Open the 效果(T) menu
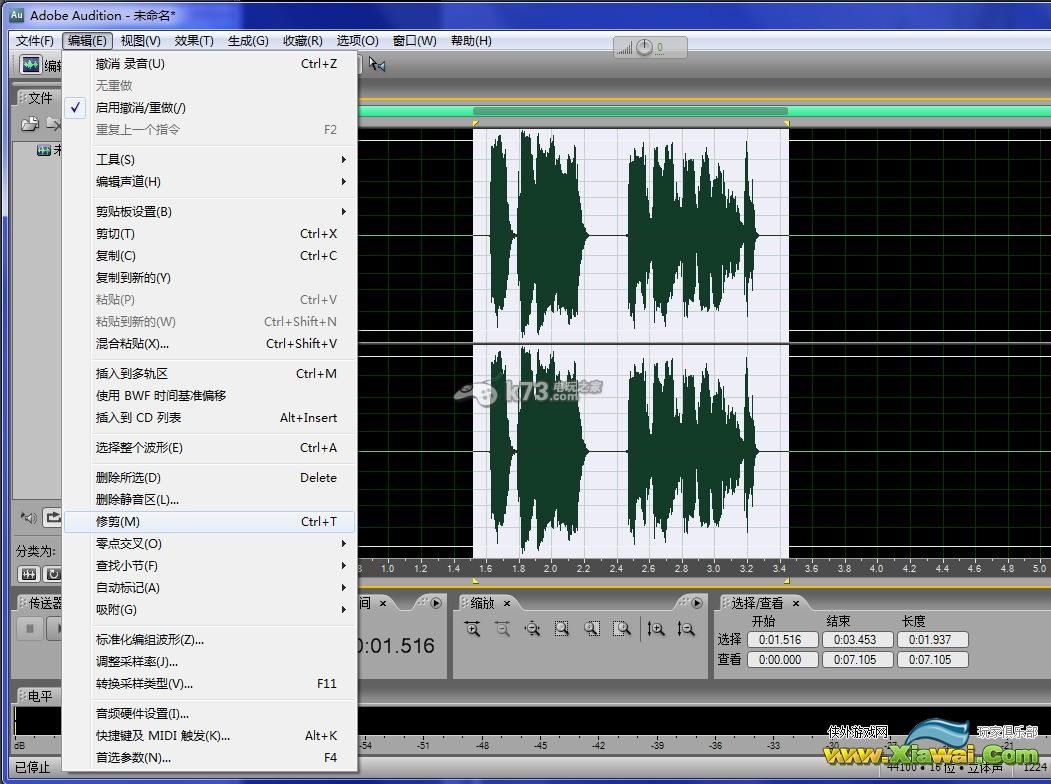The height and width of the screenshot is (784, 1051). click(x=194, y=41)
